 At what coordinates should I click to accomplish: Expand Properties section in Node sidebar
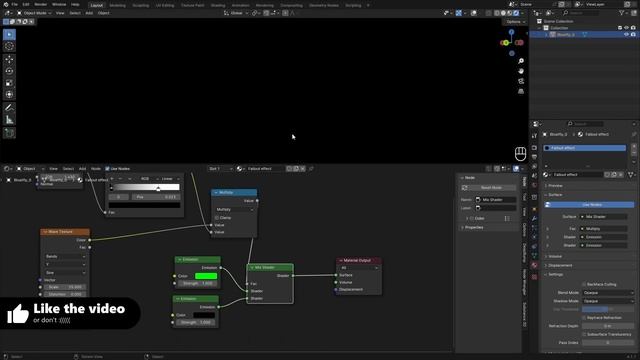coord(473,227)
